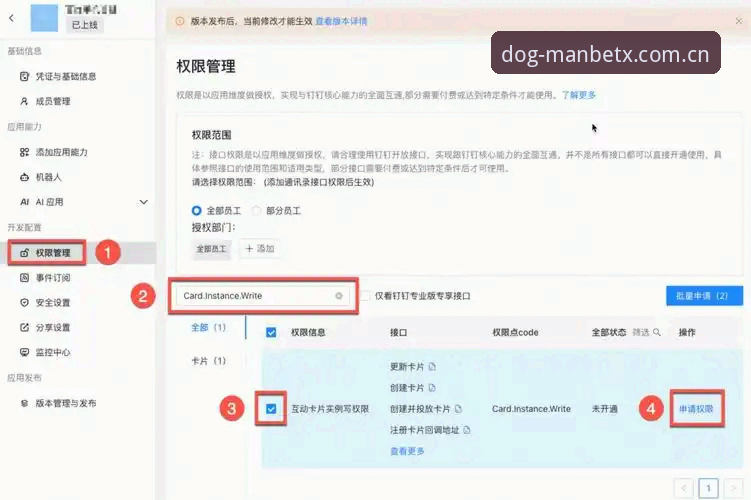Focus the Card.Instance.Write search field
Viewport: 751px width, 500px height.
(263, 295)
